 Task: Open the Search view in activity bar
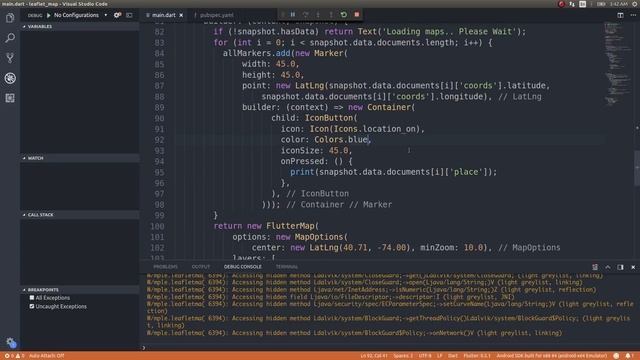10,38
